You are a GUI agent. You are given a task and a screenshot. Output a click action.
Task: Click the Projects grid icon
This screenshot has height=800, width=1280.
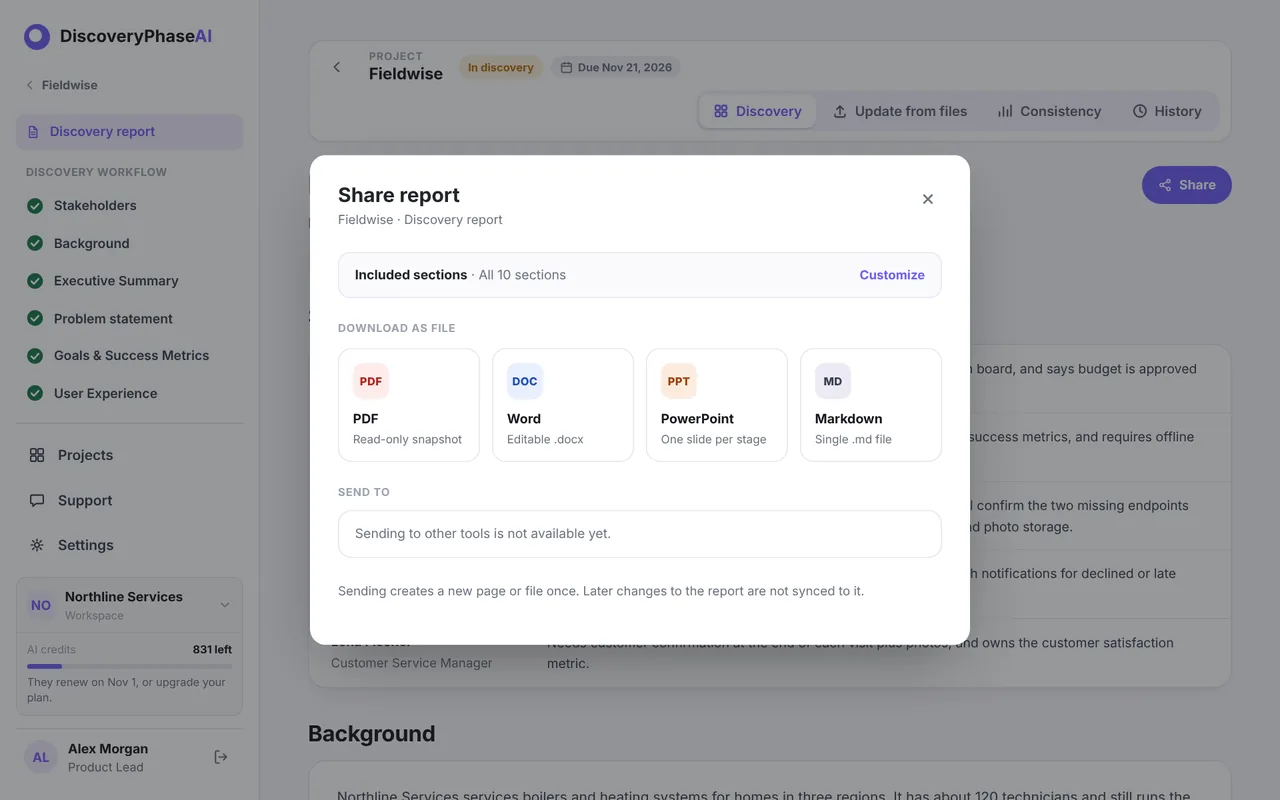[x=37, y=455]
